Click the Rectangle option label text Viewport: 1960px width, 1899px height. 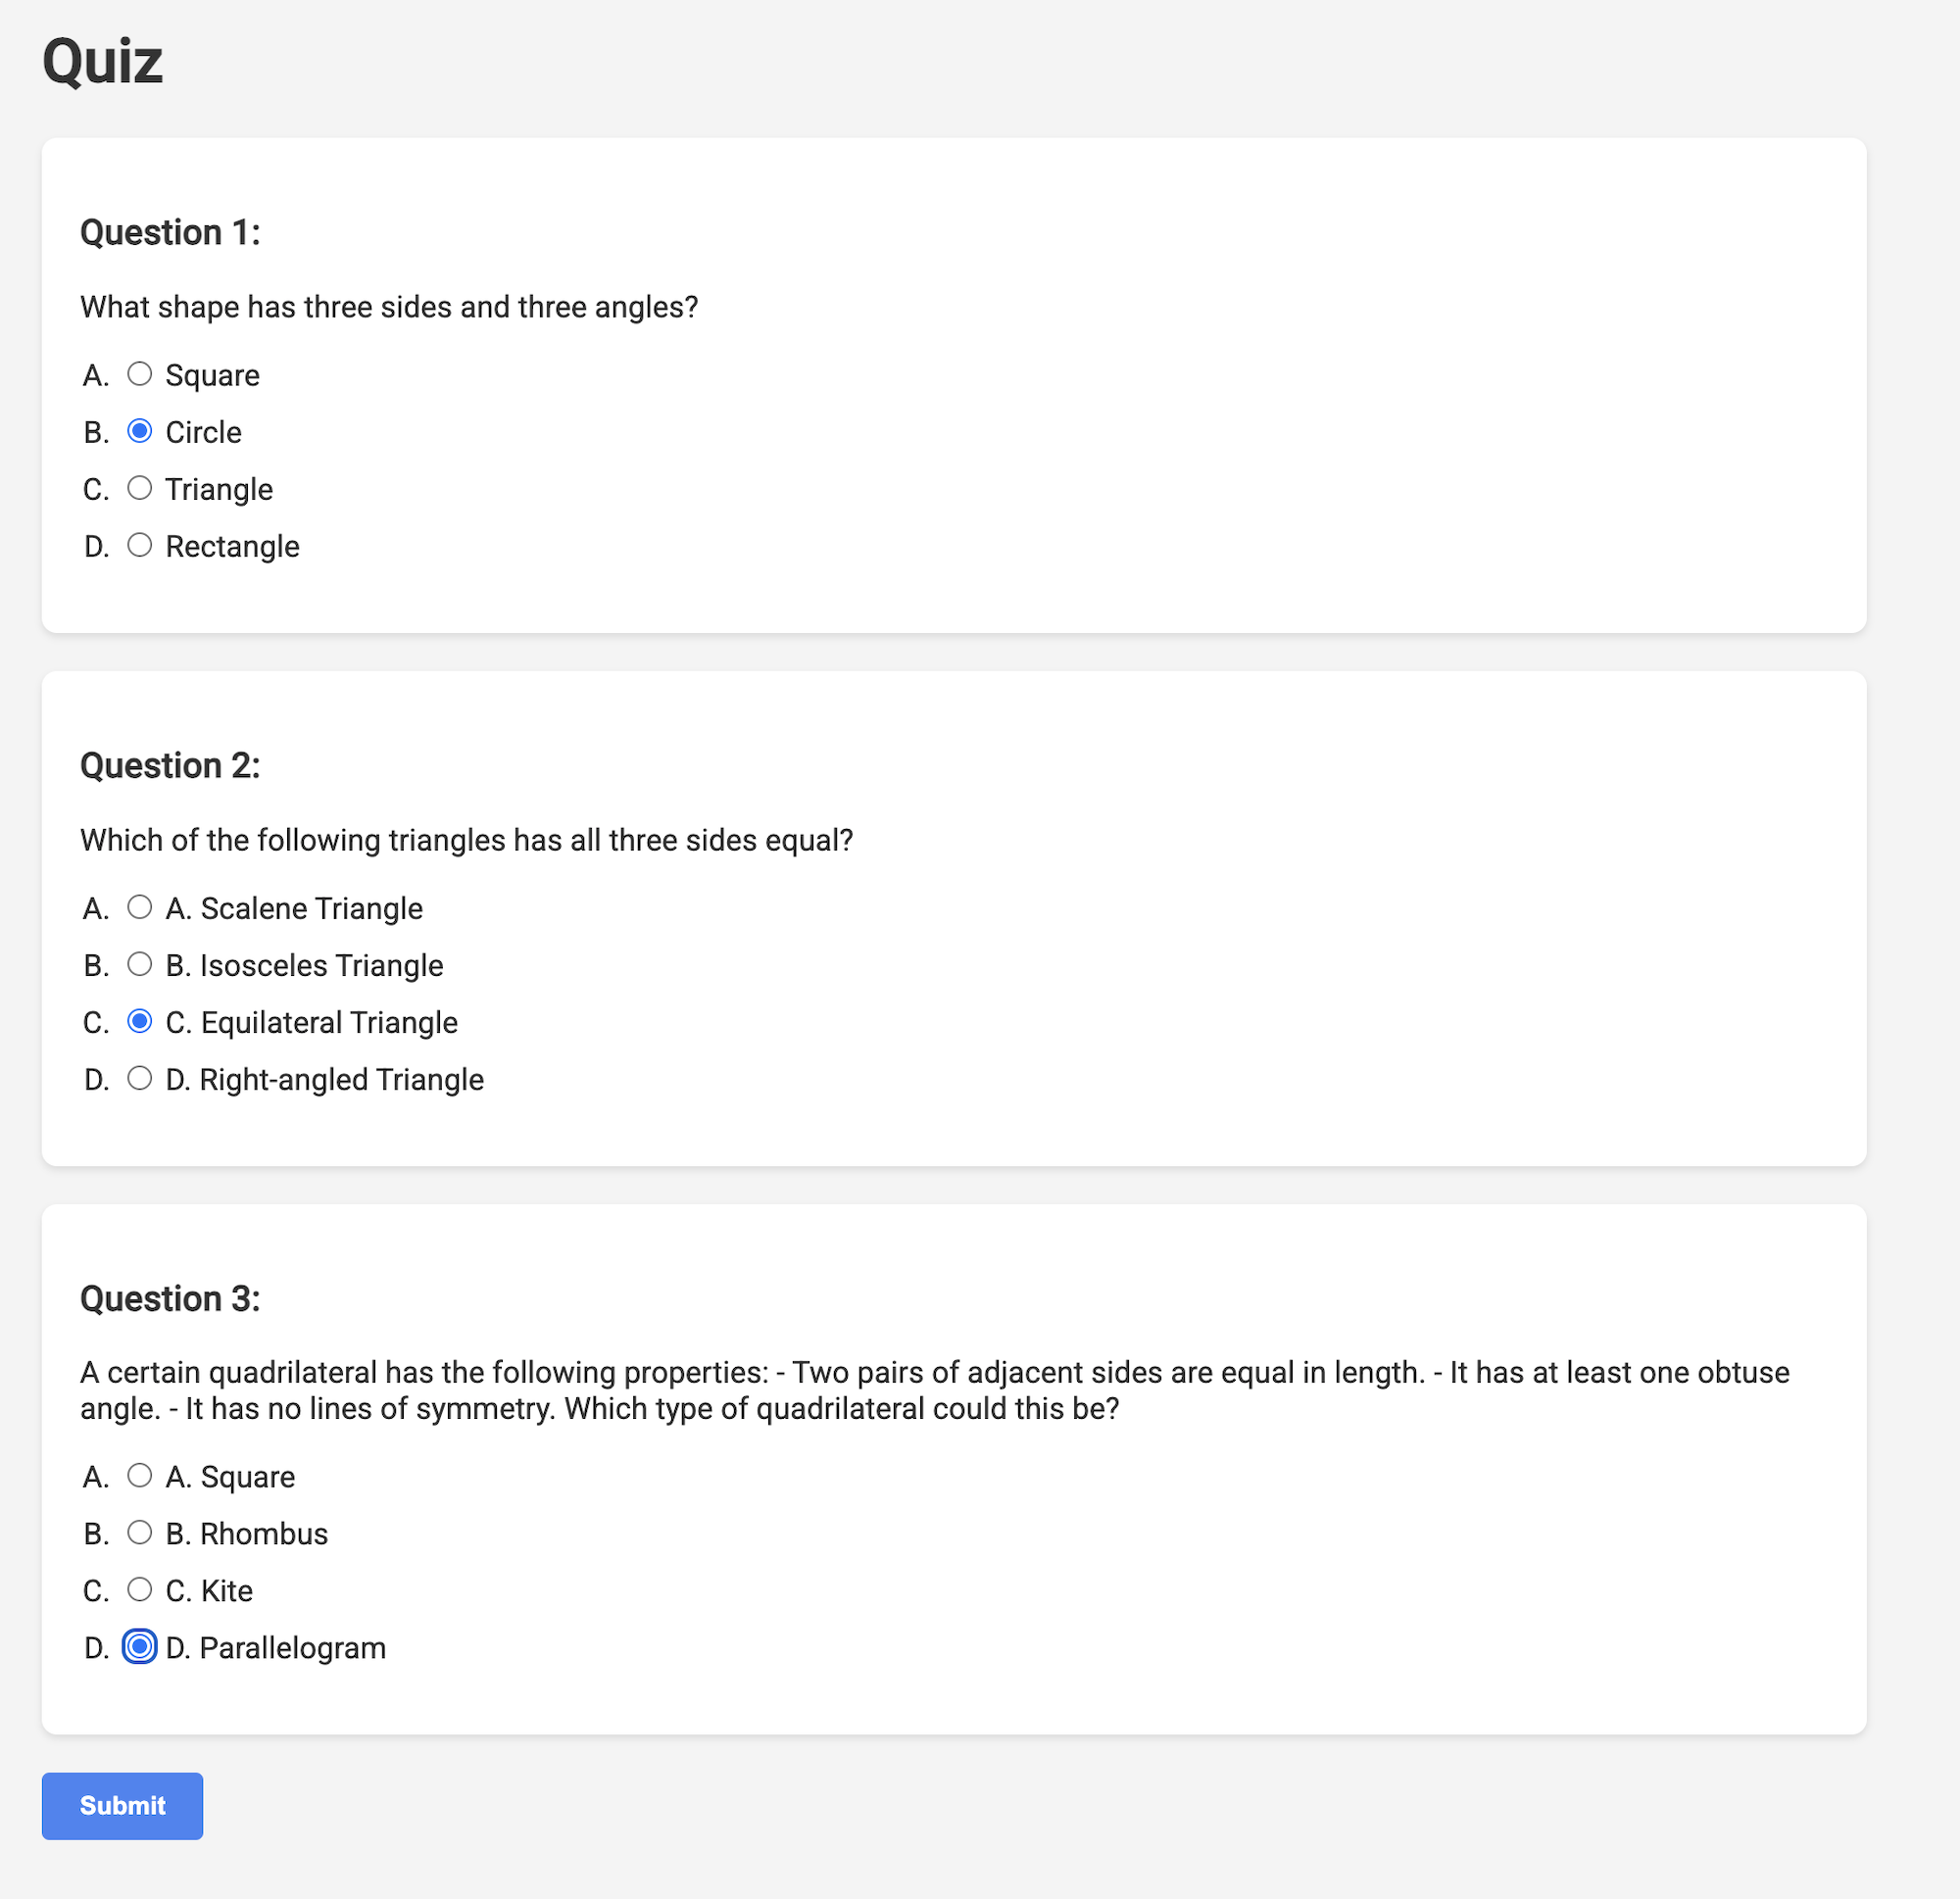(232, 546)
